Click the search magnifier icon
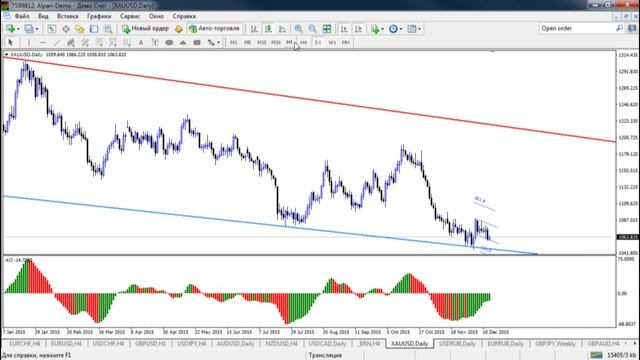The width and height of the screenshot is (640, 360). click(619, 28)
